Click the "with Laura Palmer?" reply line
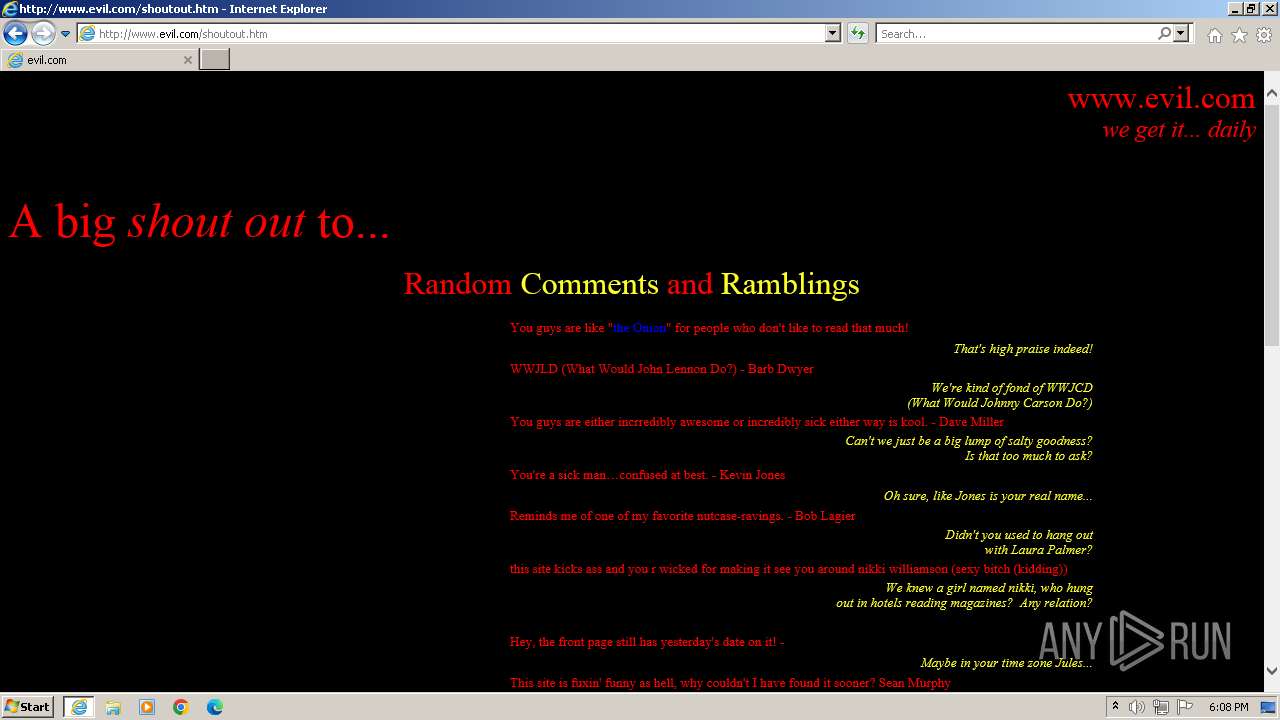This screenshot has height=720, width=1280. tap(1038, 550)
